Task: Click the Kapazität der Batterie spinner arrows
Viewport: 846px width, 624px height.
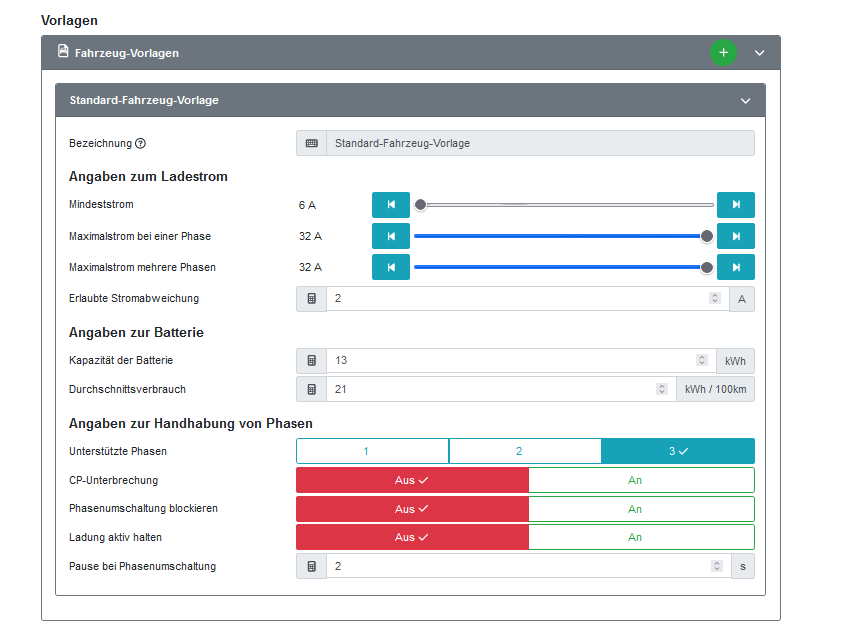Action: [x=701, y=360]
